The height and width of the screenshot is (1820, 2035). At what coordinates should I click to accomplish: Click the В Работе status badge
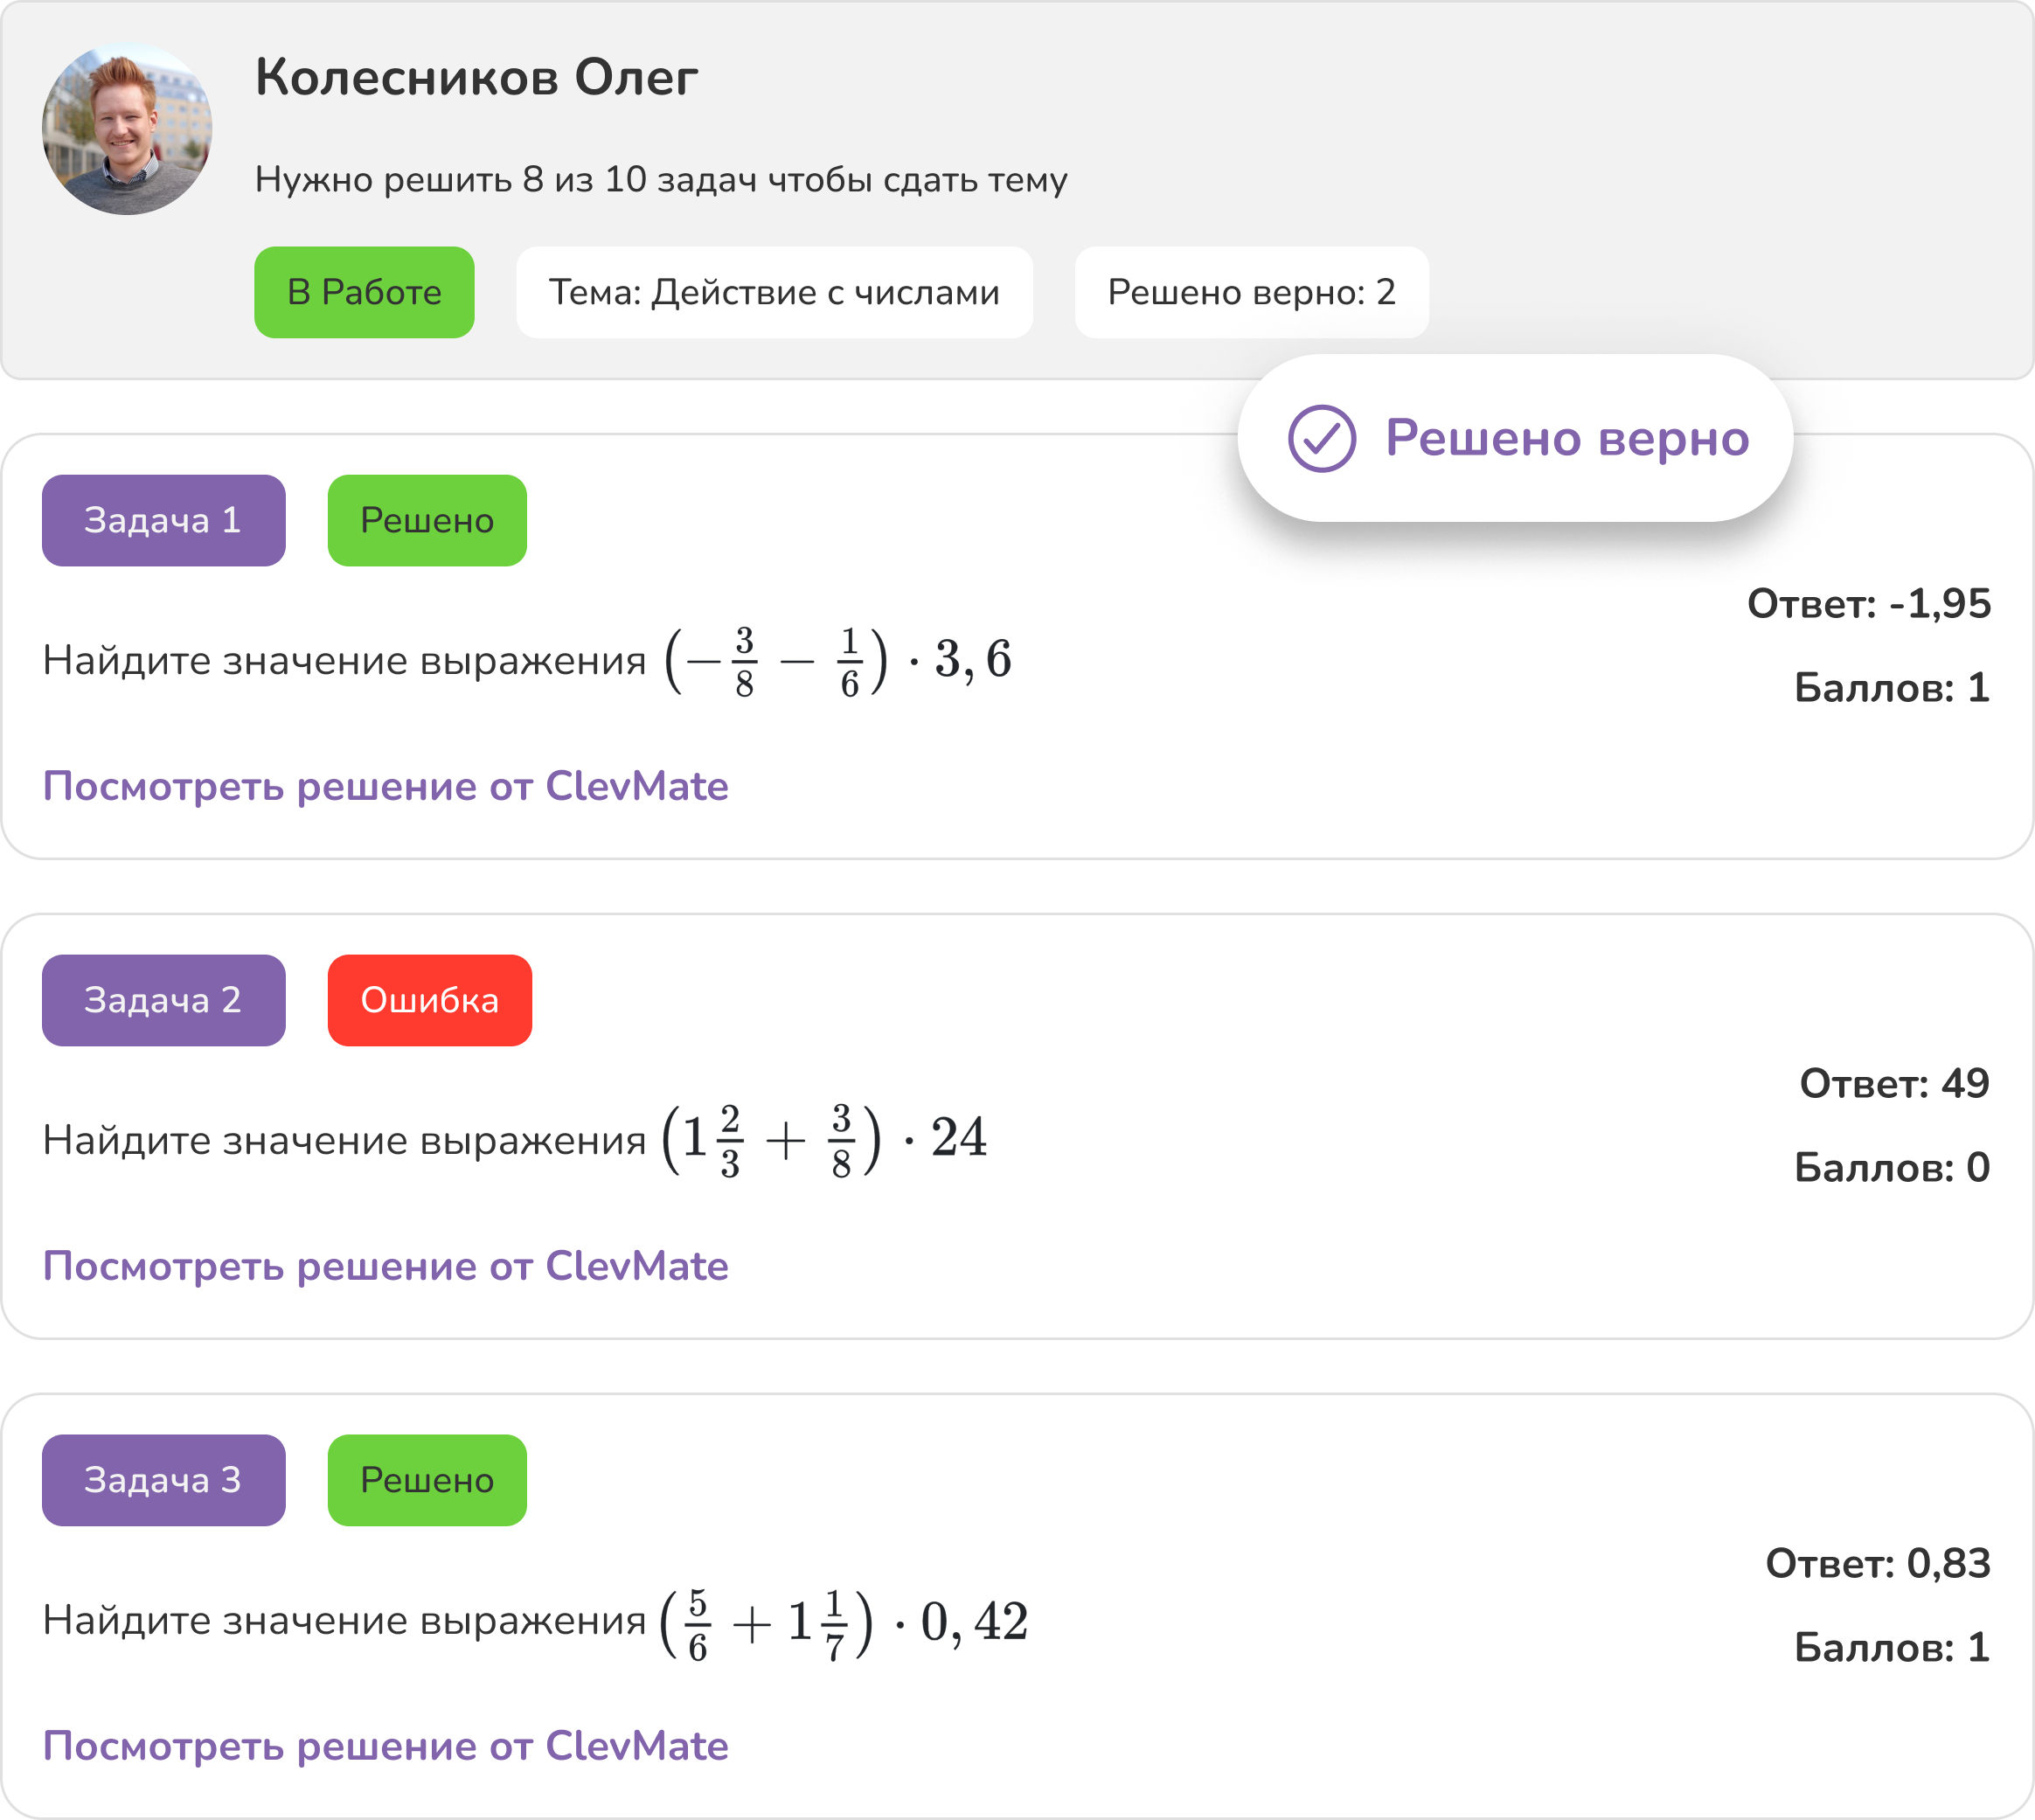tap(364, 292)
